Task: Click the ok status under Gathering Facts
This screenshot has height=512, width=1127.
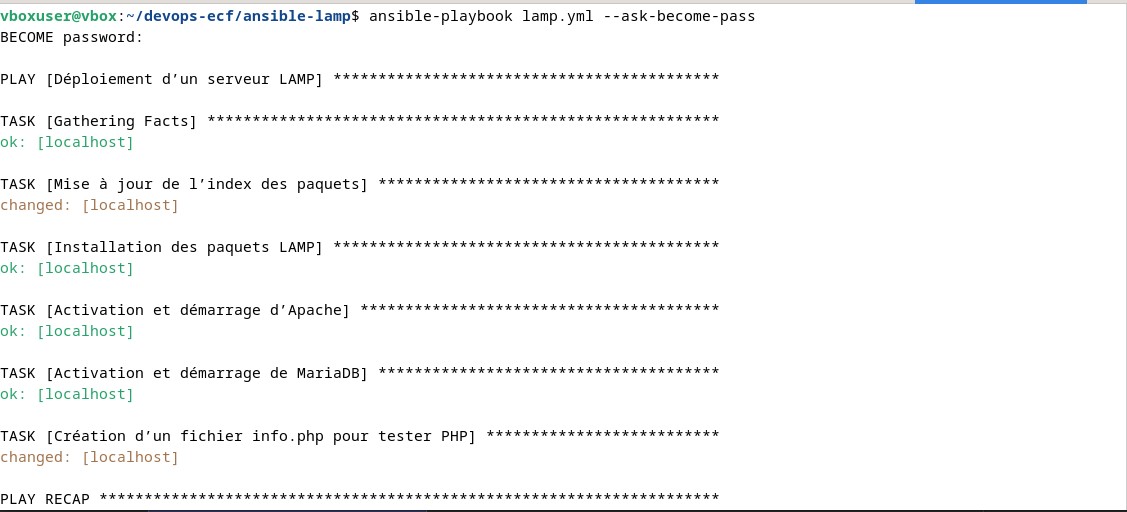Action: 67,143
